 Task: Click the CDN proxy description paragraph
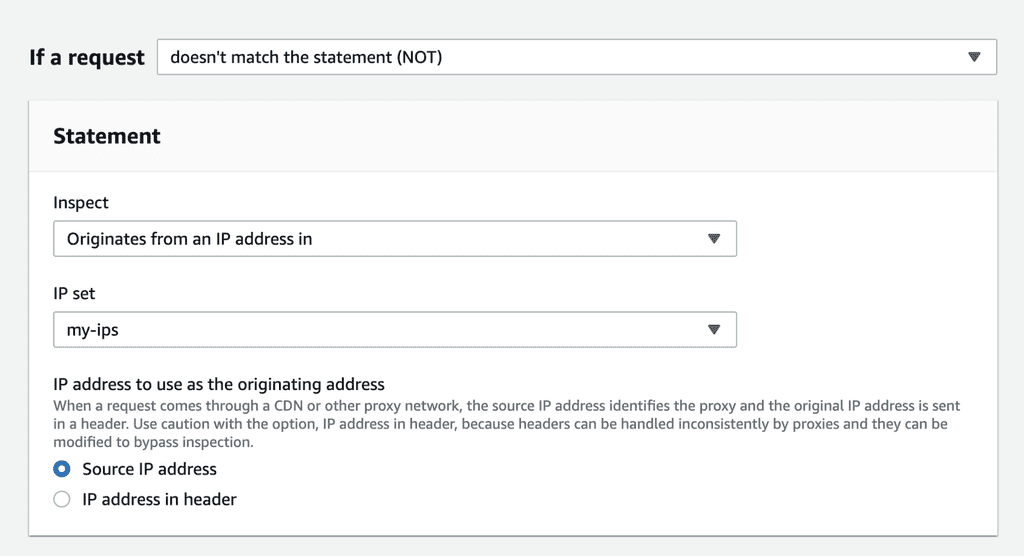pos(500,424)
